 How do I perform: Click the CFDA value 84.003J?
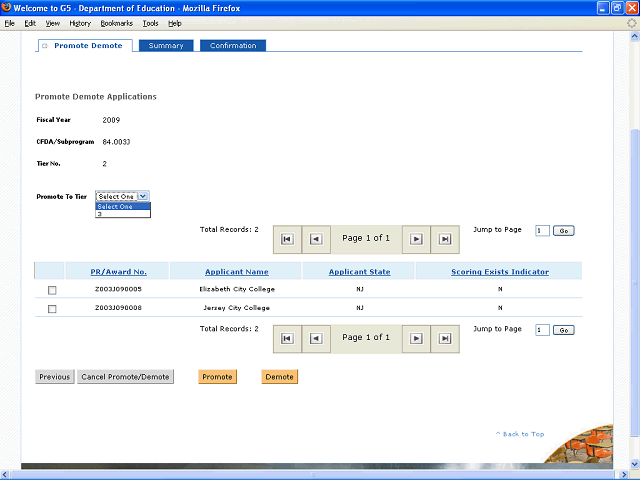(116, 142)
